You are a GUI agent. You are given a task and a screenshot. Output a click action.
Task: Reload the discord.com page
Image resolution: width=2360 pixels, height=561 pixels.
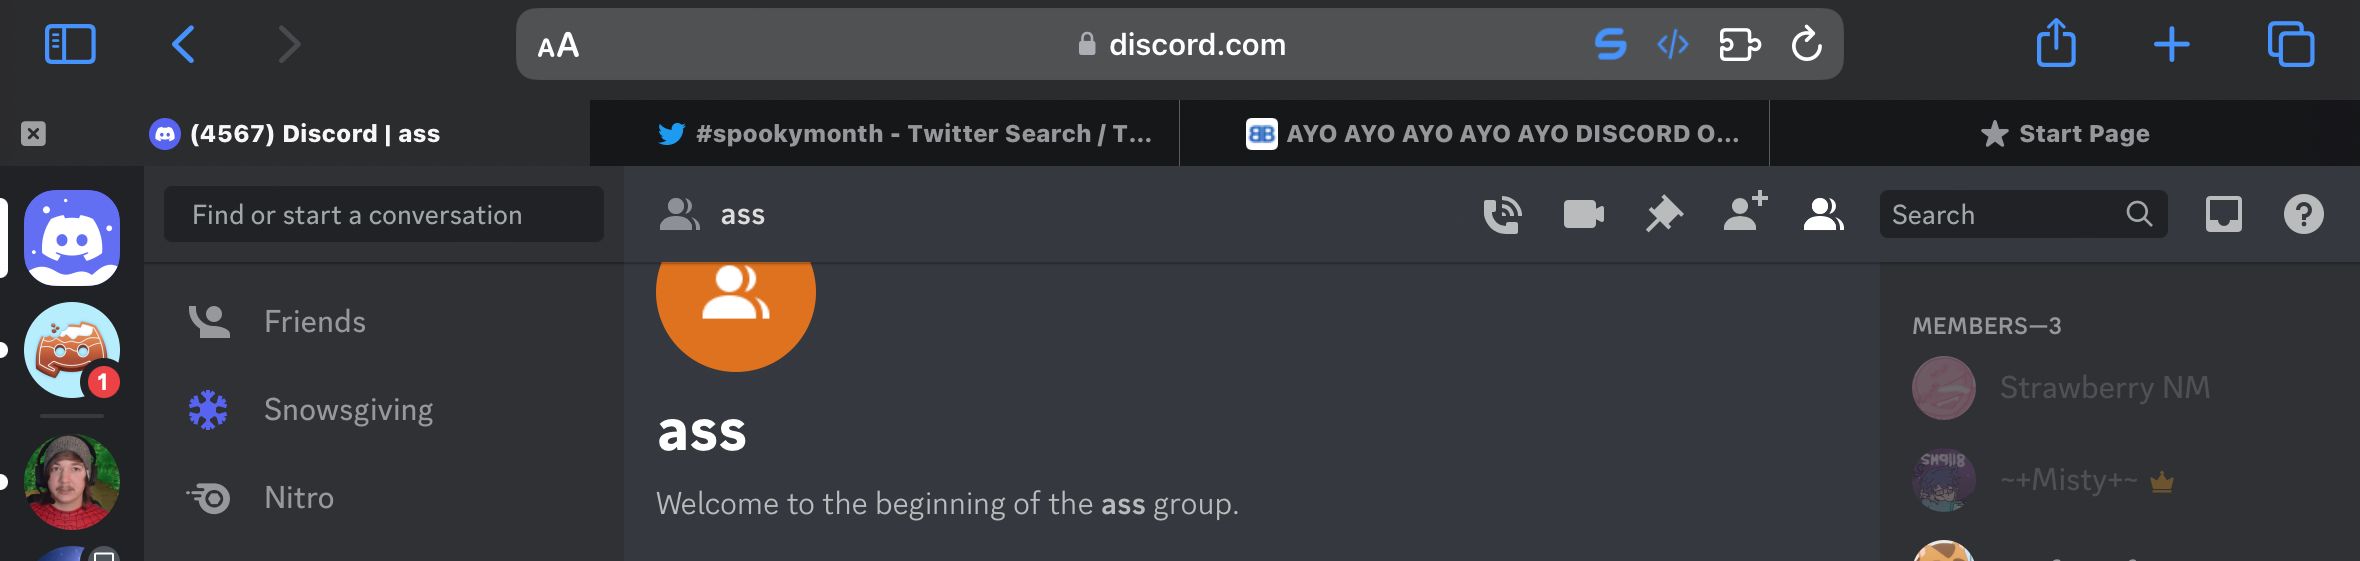1806,44
